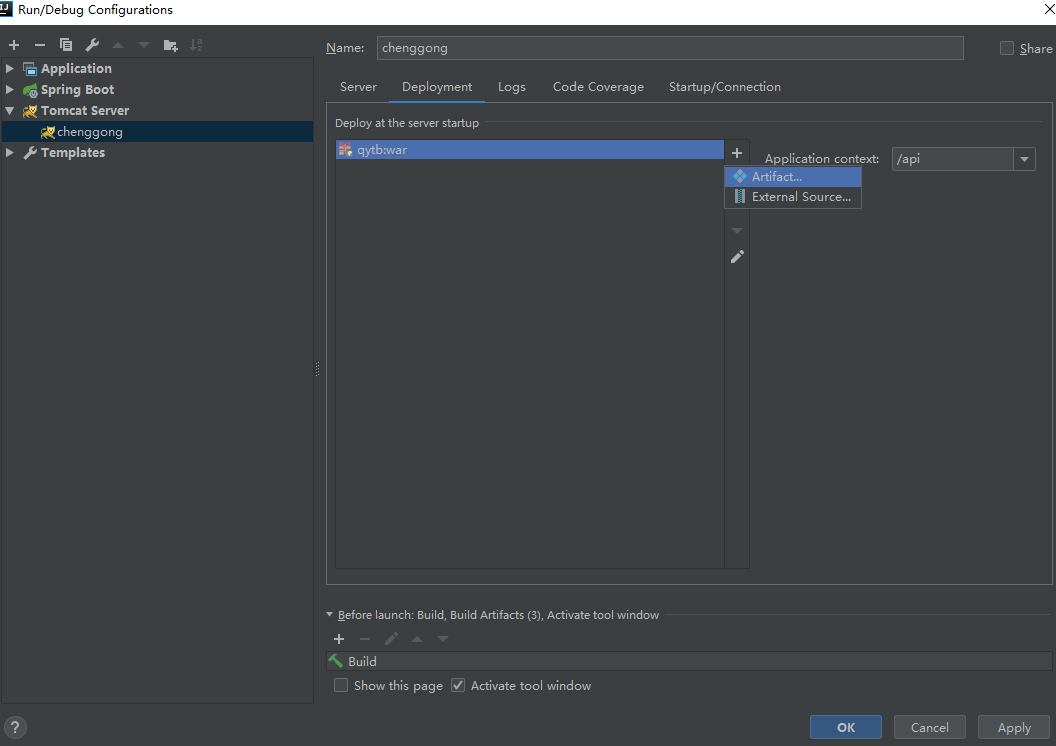Uncheck Activate tool window
Viewport: 1056px width, 746px height.
coord(458,685)
